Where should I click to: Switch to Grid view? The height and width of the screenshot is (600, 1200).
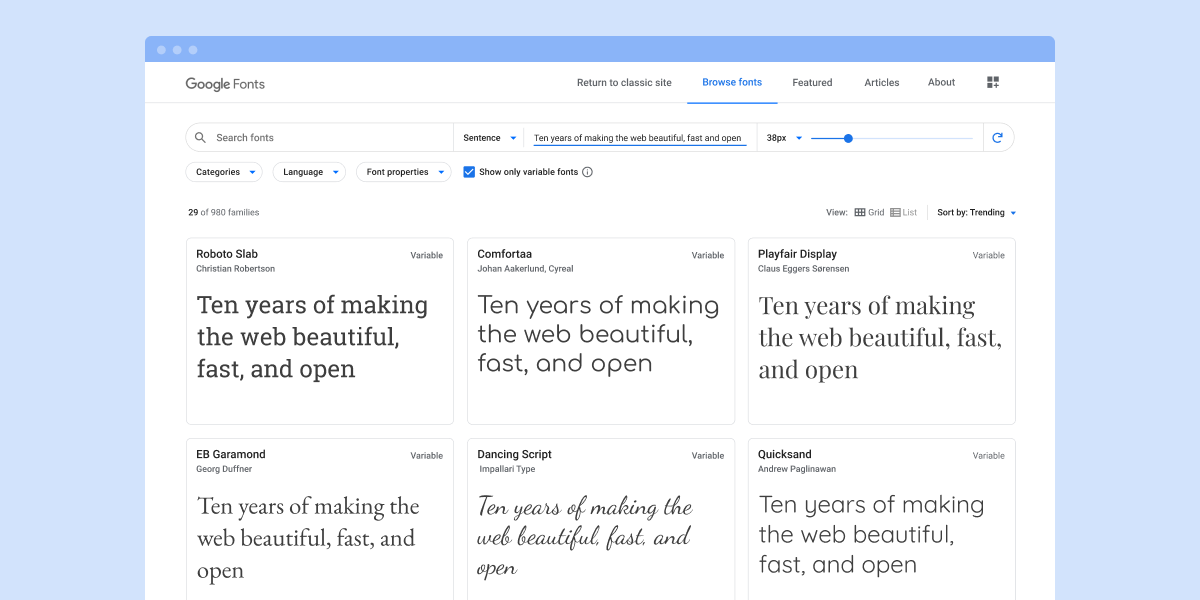[x=869, y=213]
